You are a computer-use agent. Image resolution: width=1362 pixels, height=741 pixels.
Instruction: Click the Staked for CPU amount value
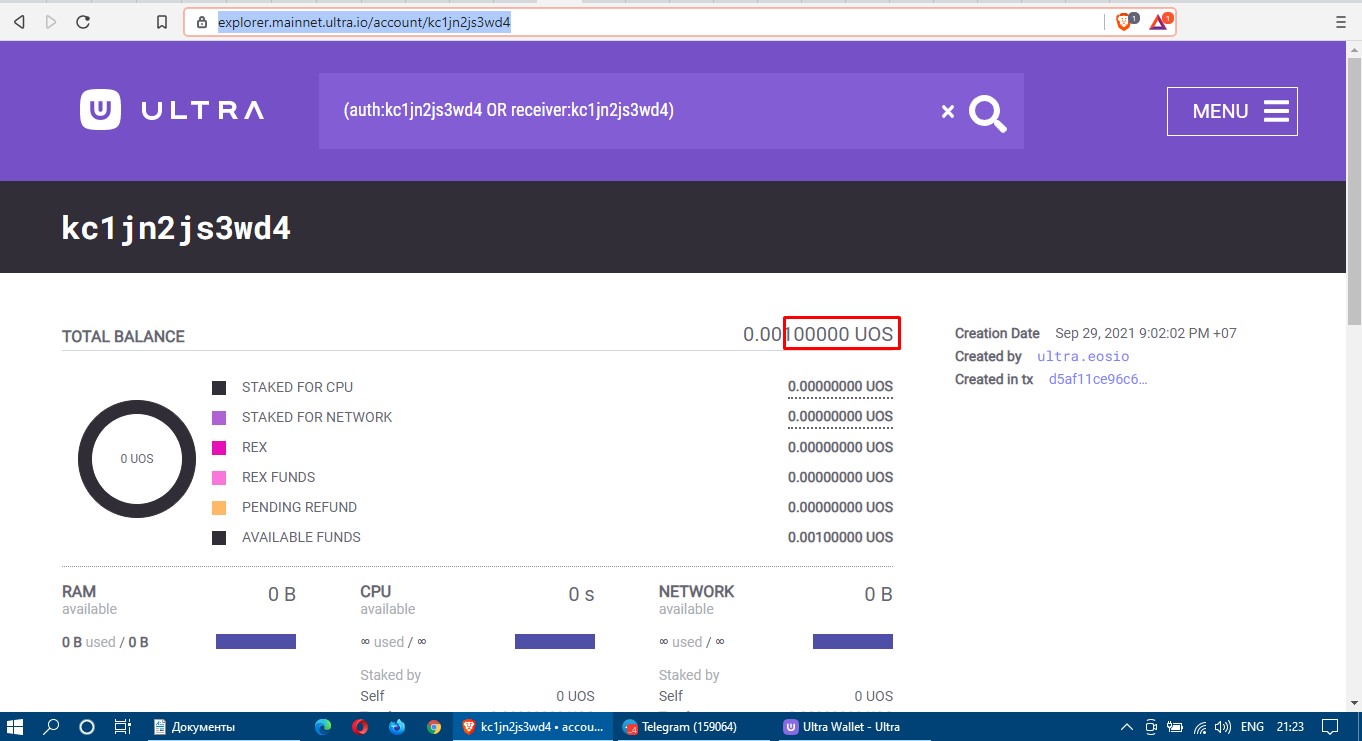tap(840, 387)
